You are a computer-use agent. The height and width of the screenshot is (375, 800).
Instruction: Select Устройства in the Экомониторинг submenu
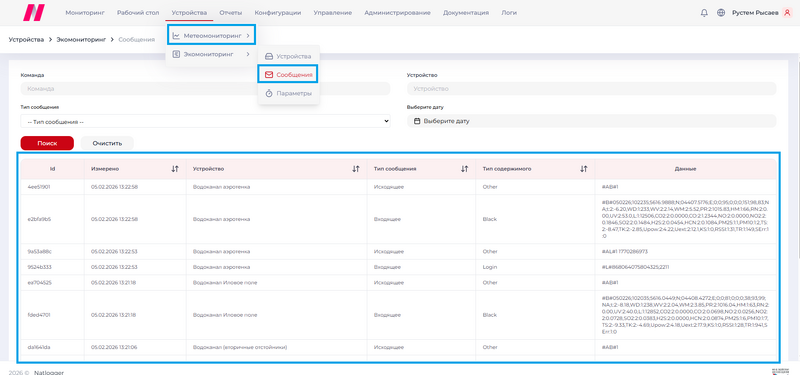click(x=289, y=56)
